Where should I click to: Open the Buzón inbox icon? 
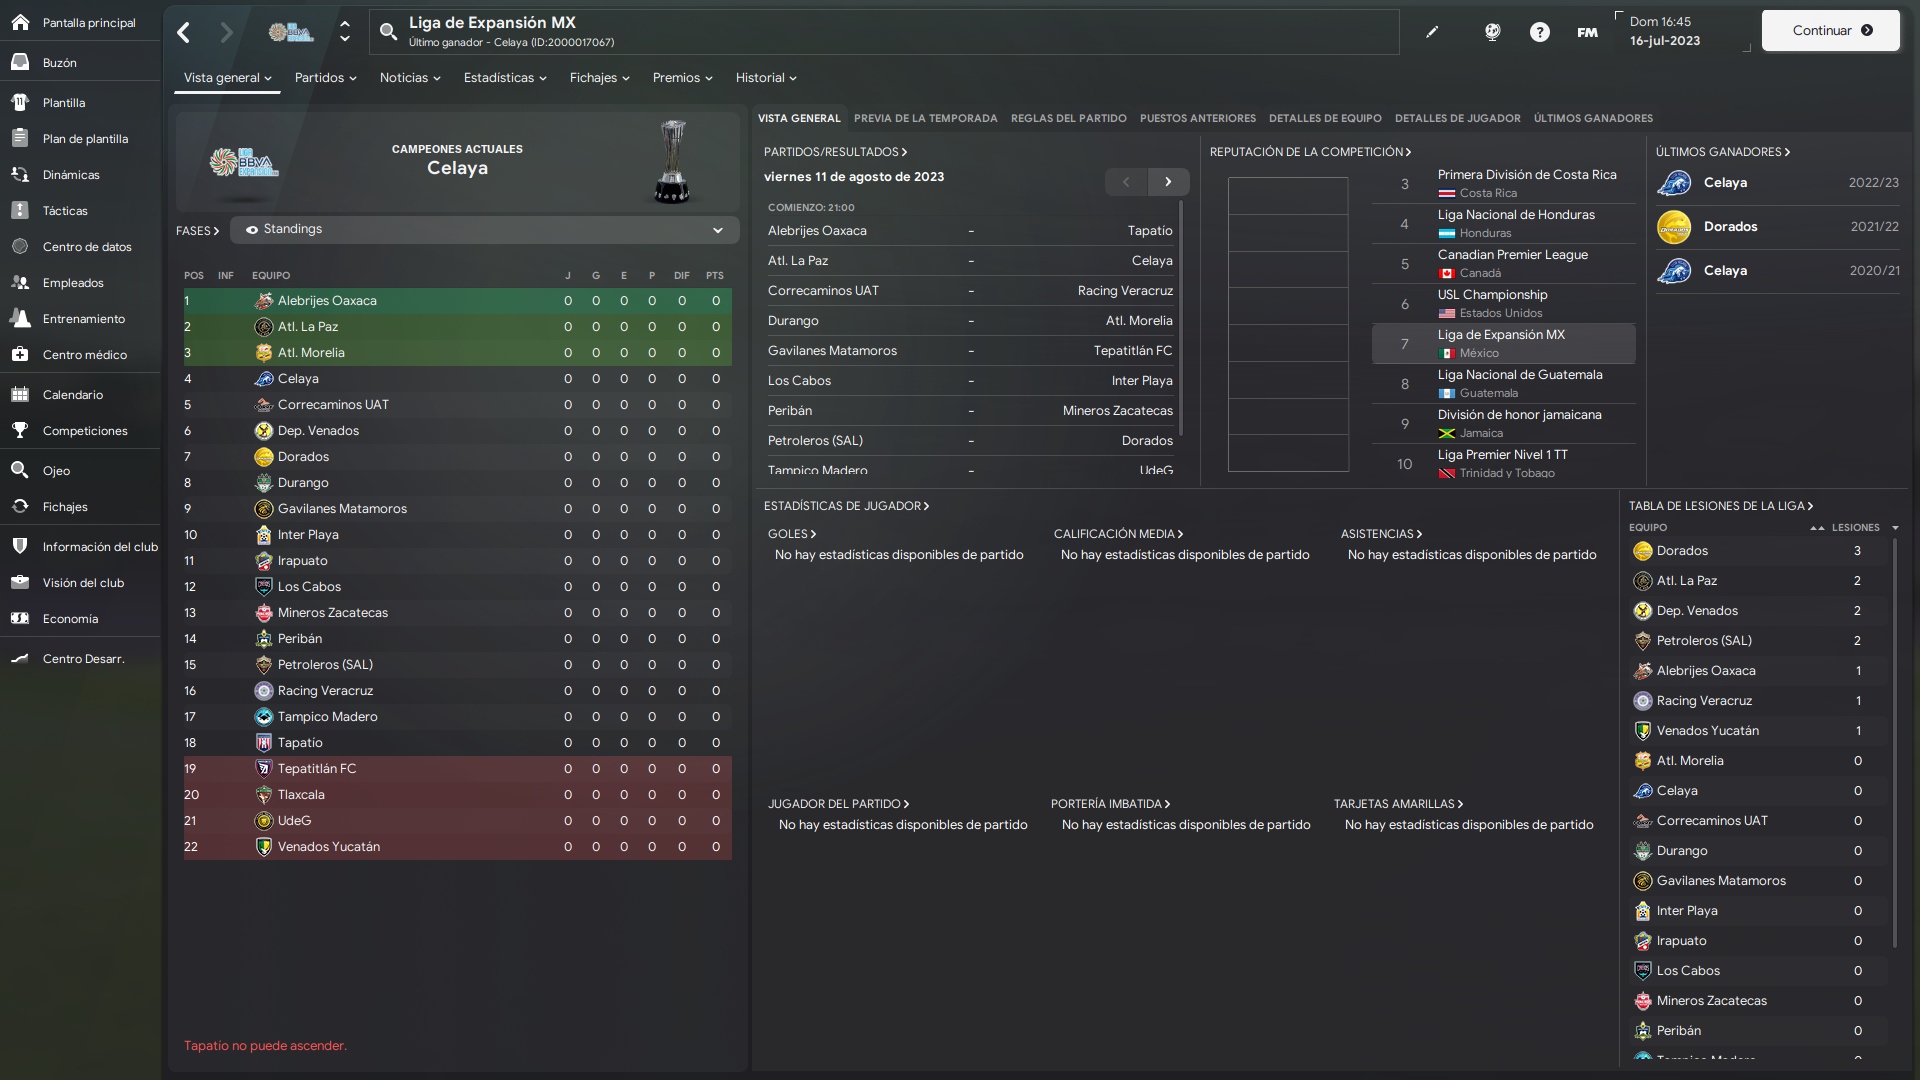click(20, 62)
